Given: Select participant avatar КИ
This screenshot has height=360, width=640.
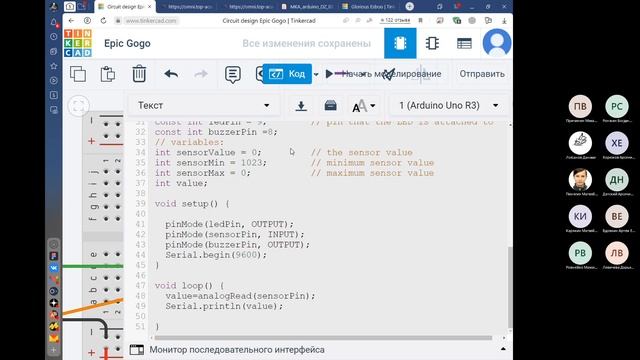Looking at the screenshot, I should pyautogui.click(x=580, y=216).
